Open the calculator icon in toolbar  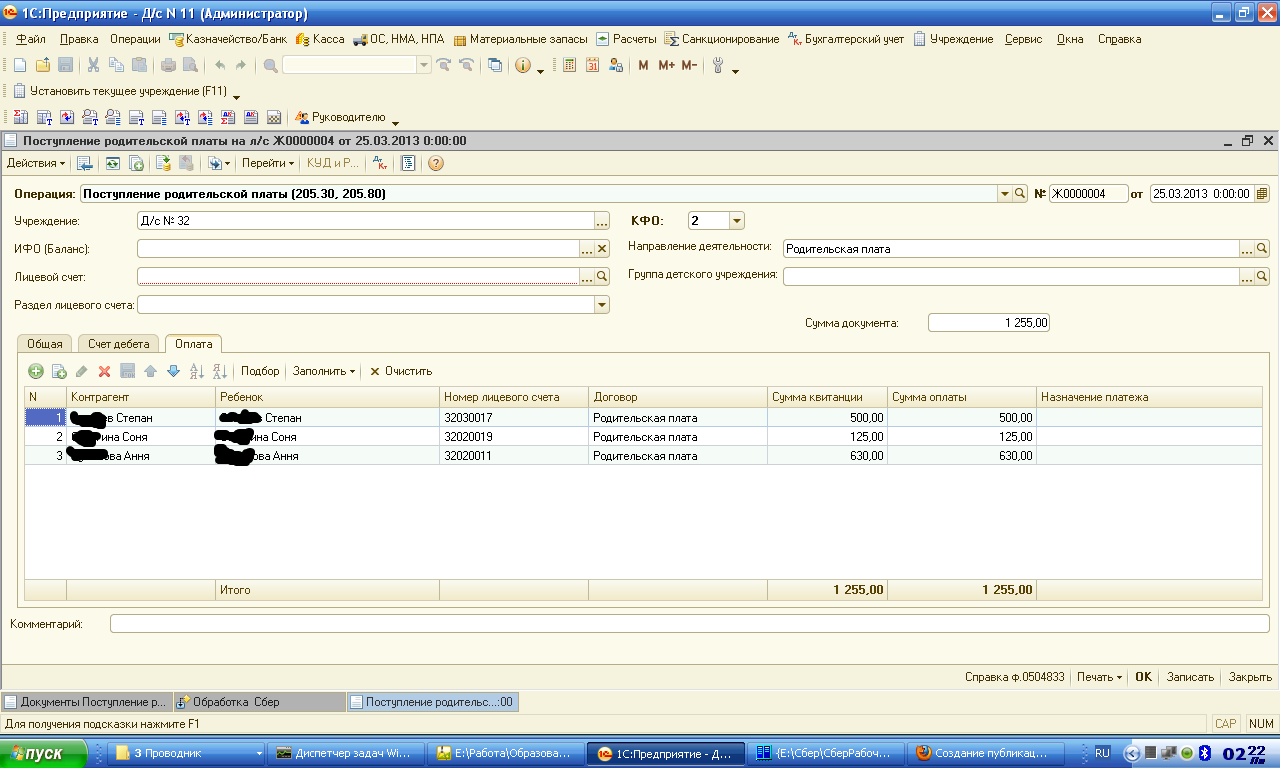pyautogui.click(x=569, y=65)
